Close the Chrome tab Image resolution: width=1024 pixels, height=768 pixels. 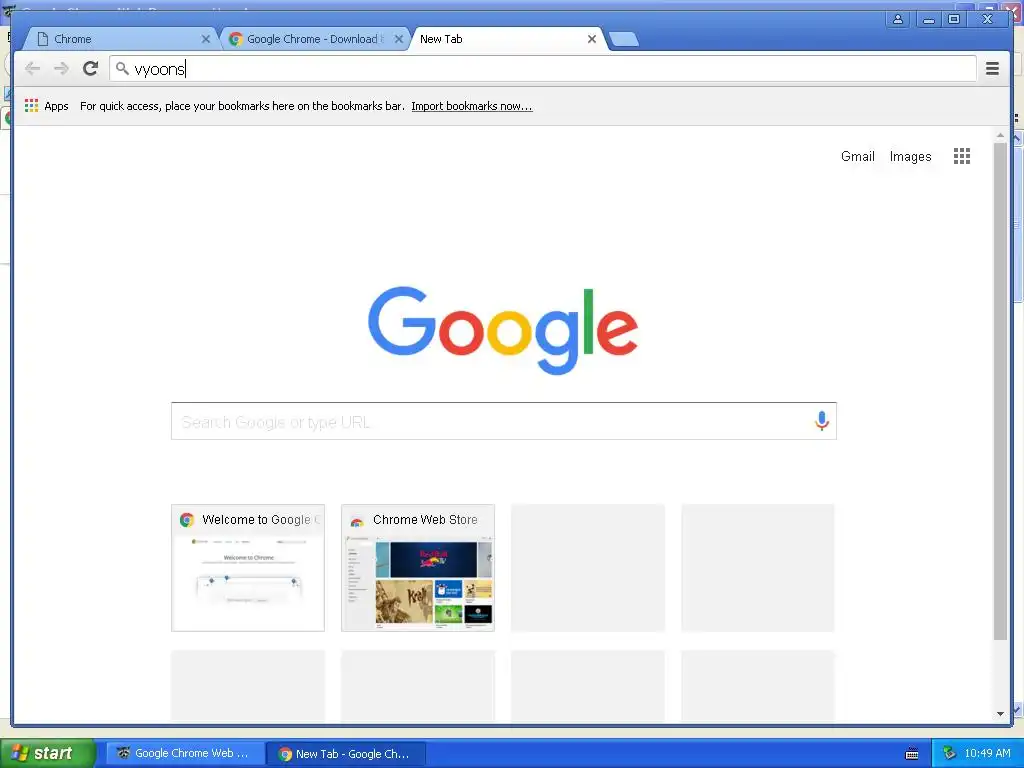click(206, 39)
